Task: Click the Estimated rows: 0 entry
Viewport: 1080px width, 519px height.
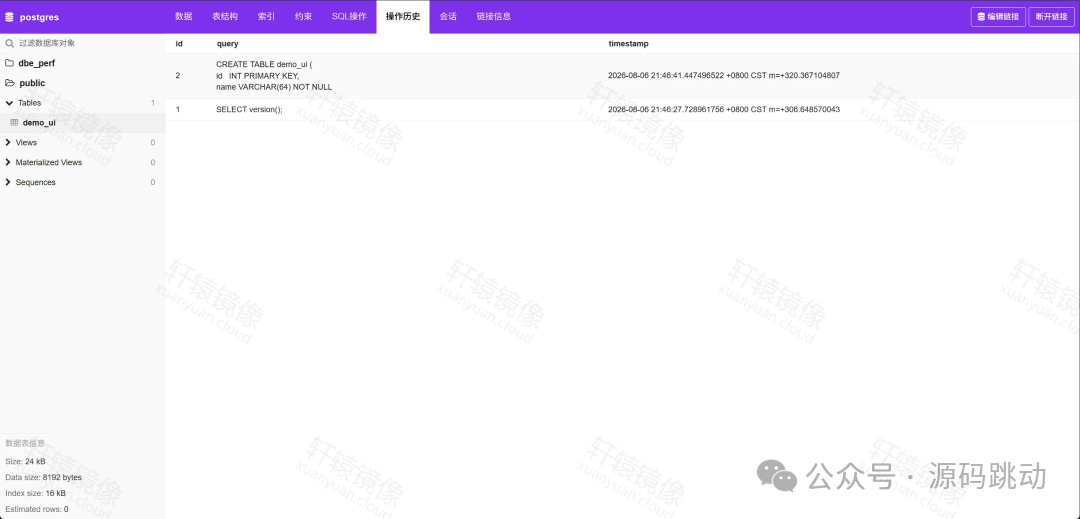Action: pos(37,509)
